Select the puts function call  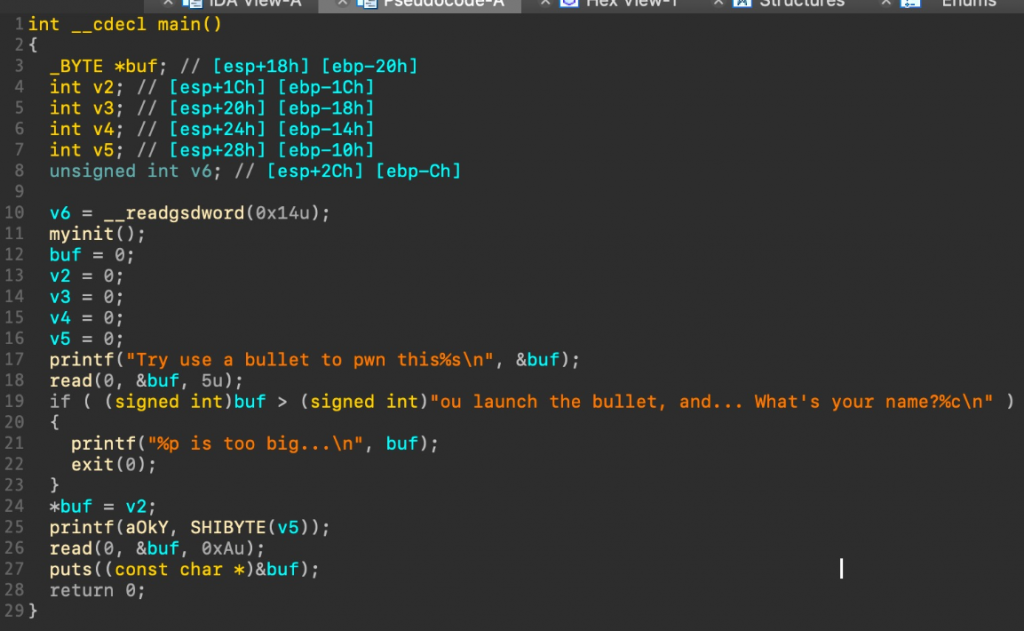pos(70,569)
